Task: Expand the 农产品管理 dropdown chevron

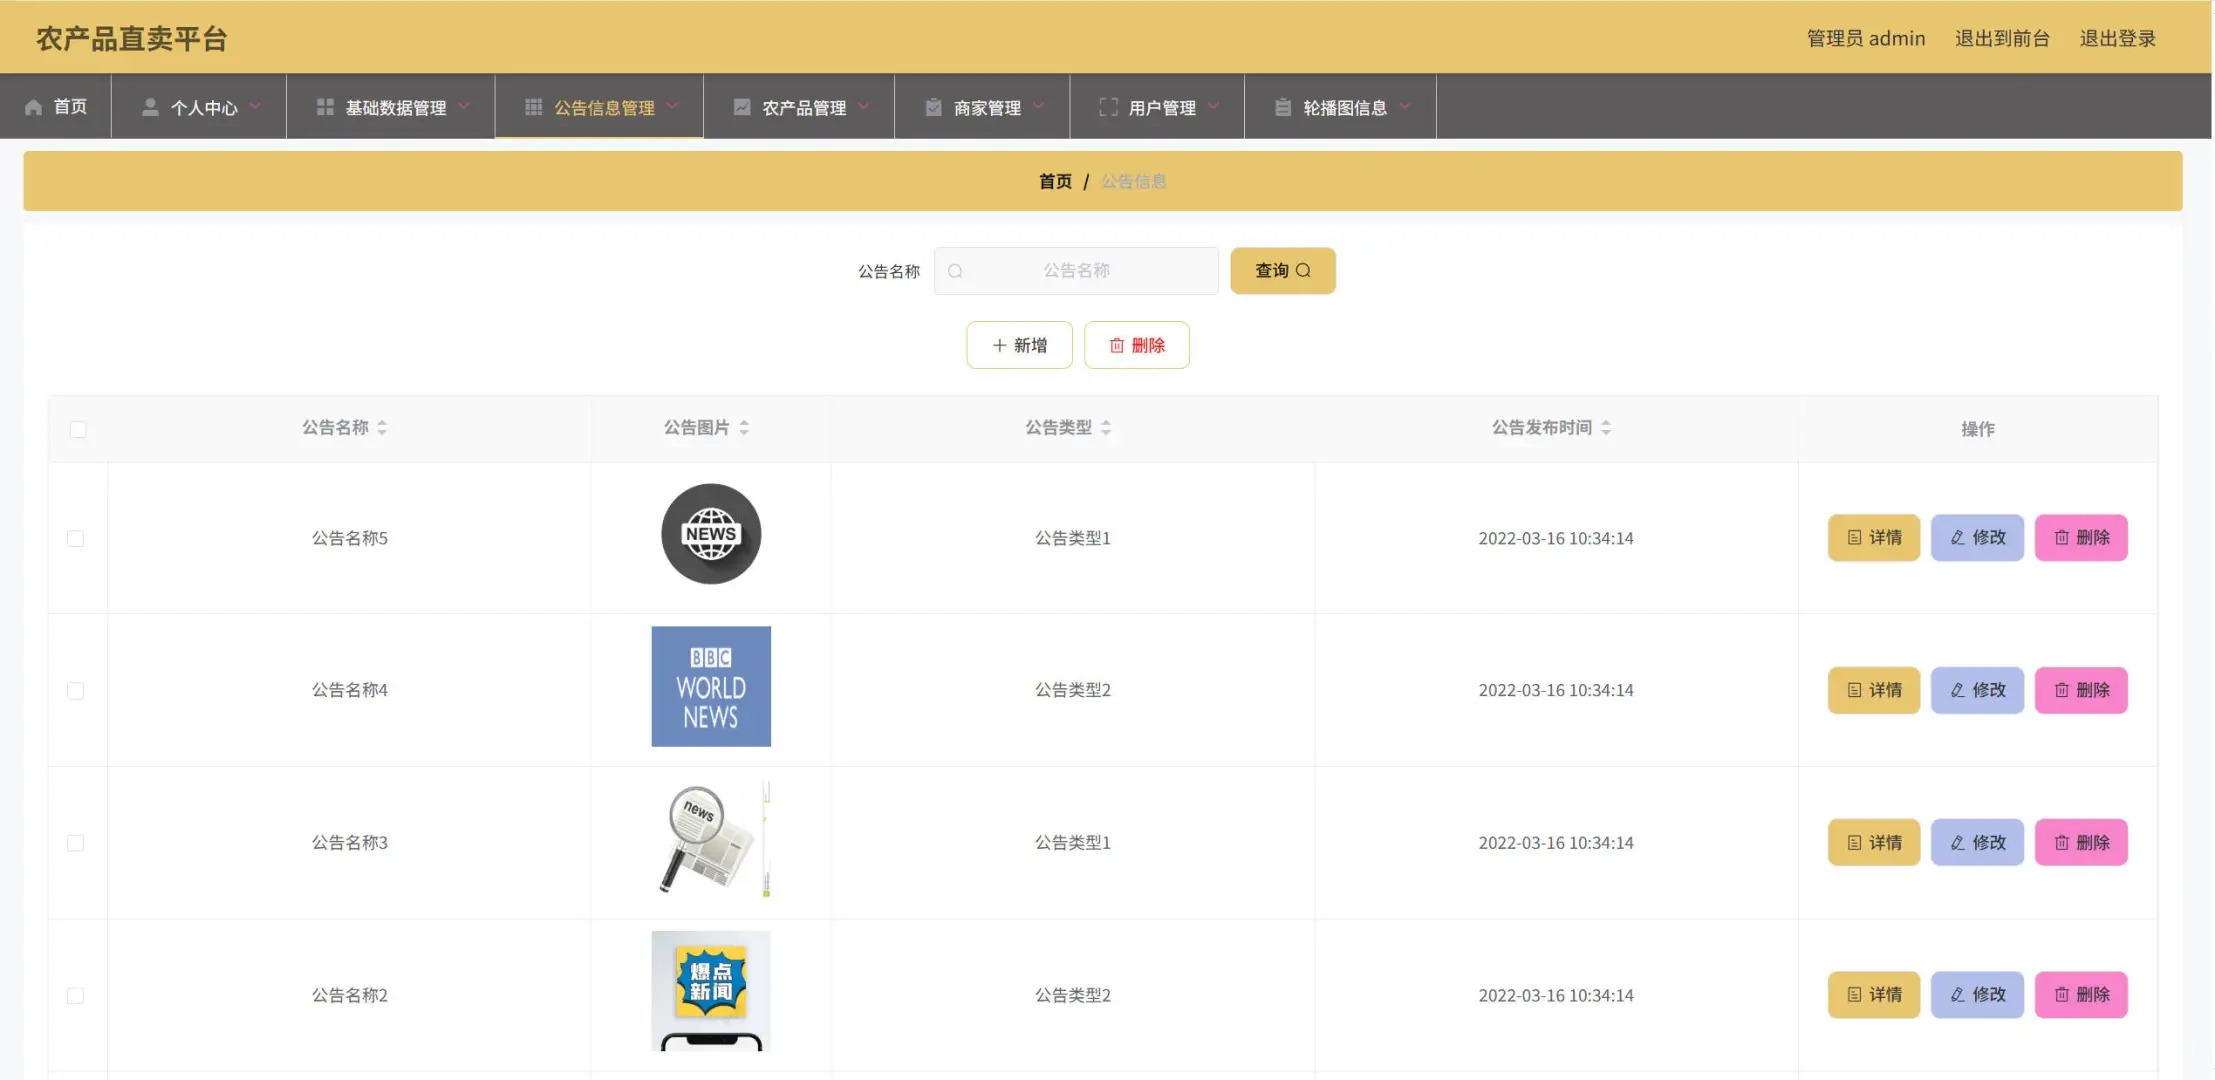Action: (x=864, y=105)
